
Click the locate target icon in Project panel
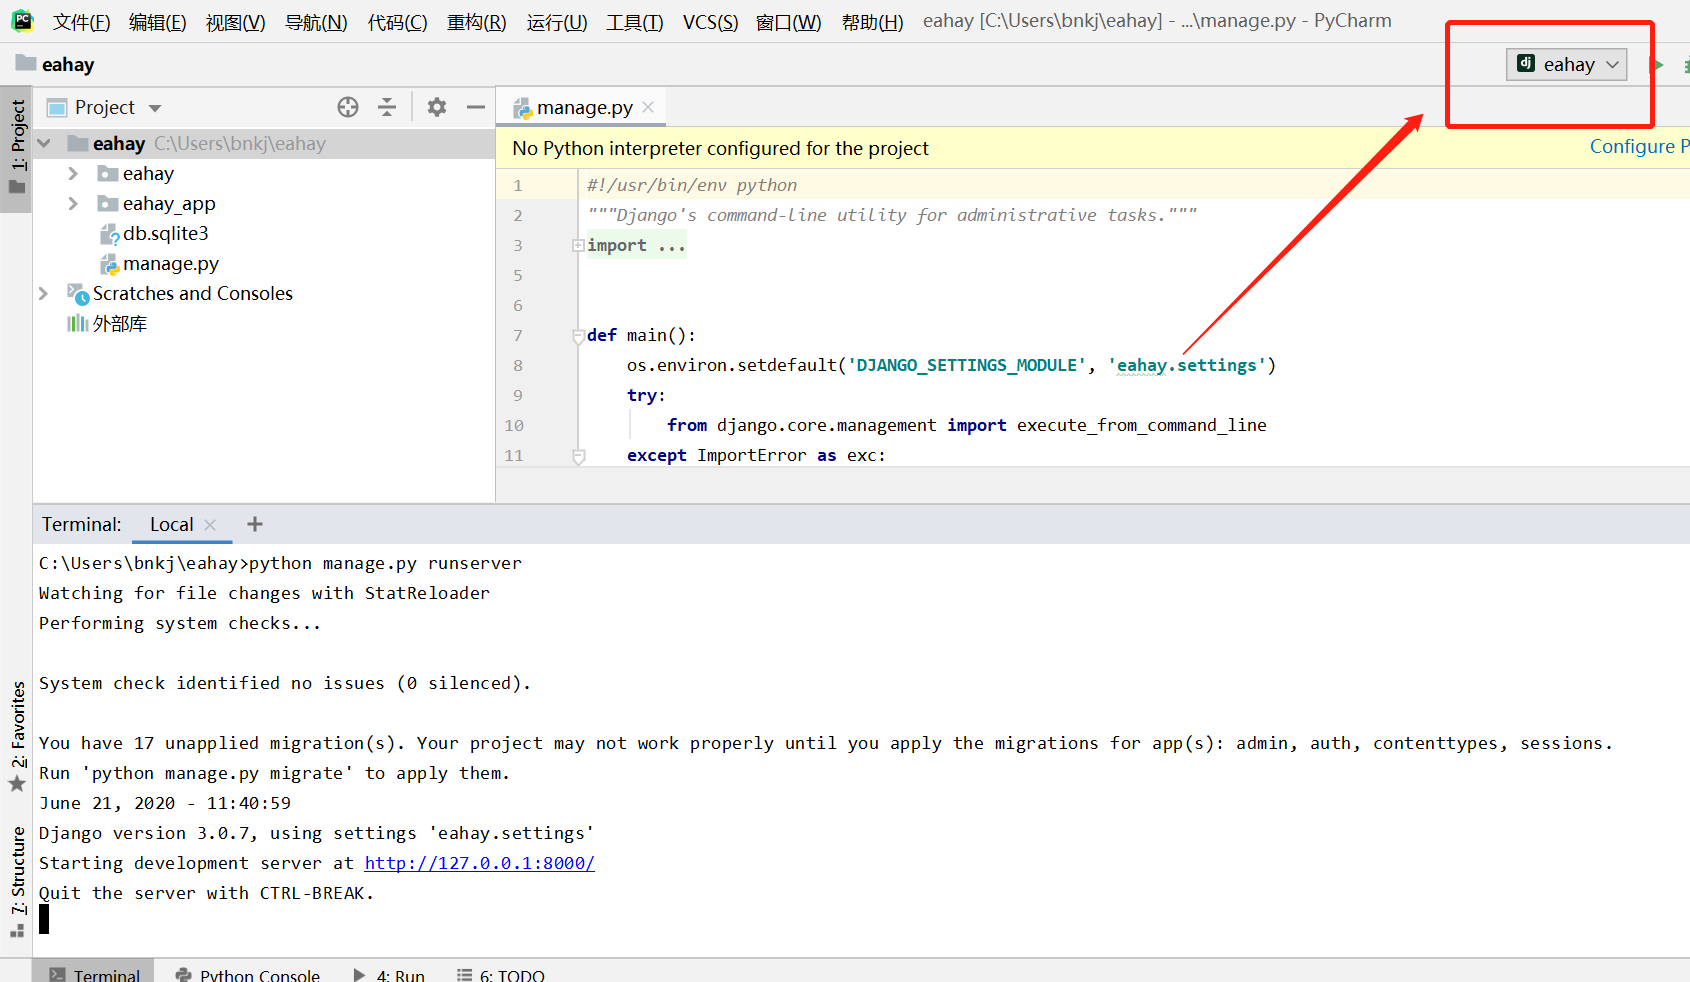[348, 107]
